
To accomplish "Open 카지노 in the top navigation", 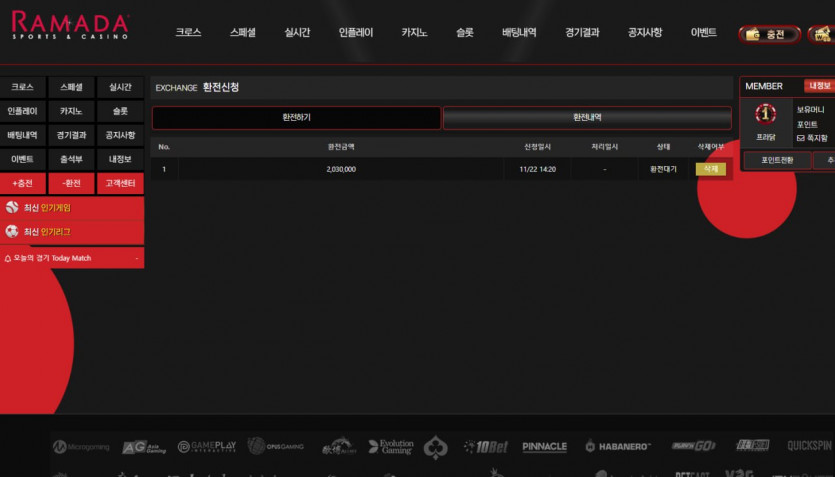I will 414,32.
